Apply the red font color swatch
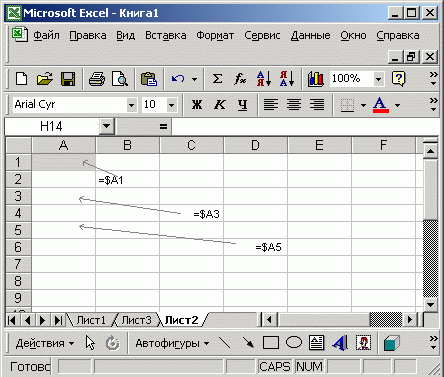444x377 pixels. [x=381, y=105]
